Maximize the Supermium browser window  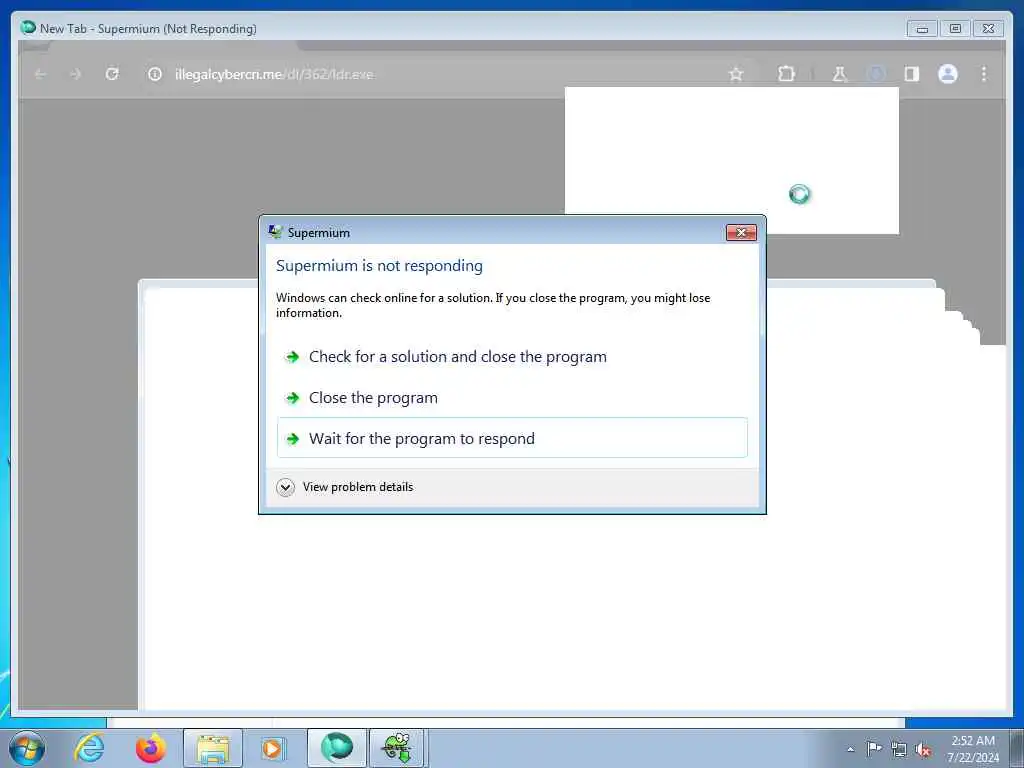(955, 29)
